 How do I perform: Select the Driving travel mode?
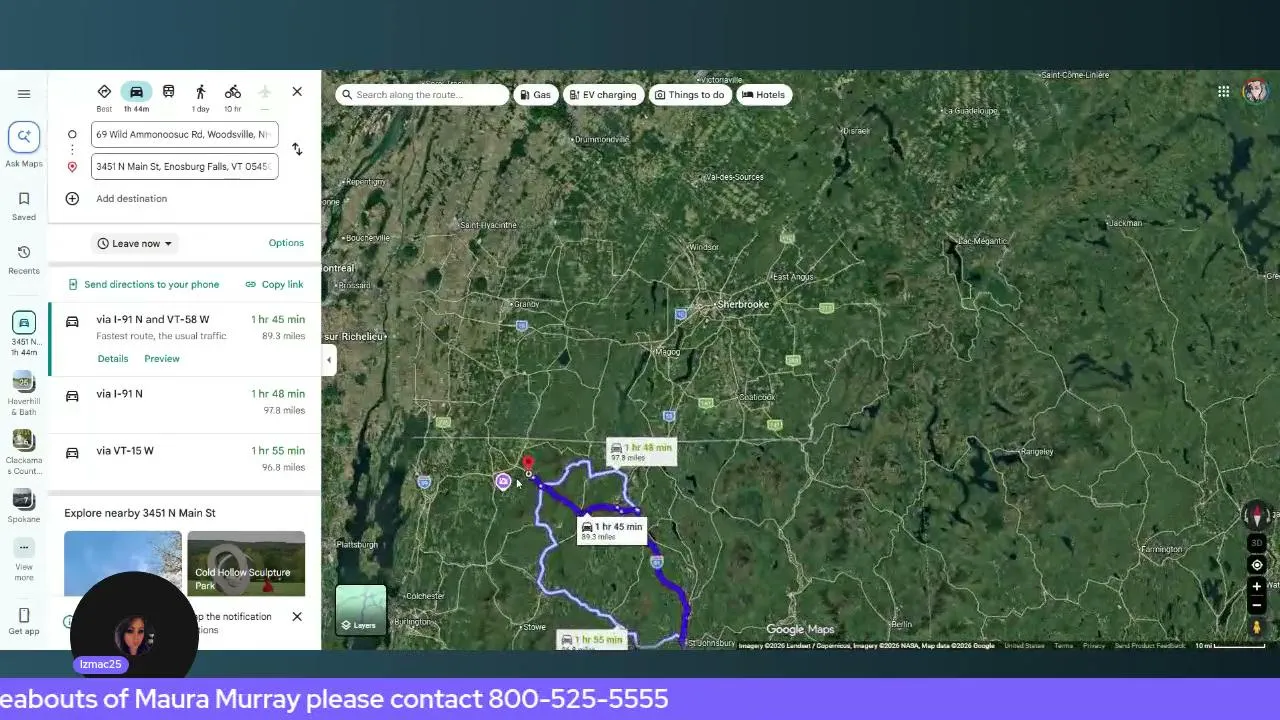click(136, 96)
